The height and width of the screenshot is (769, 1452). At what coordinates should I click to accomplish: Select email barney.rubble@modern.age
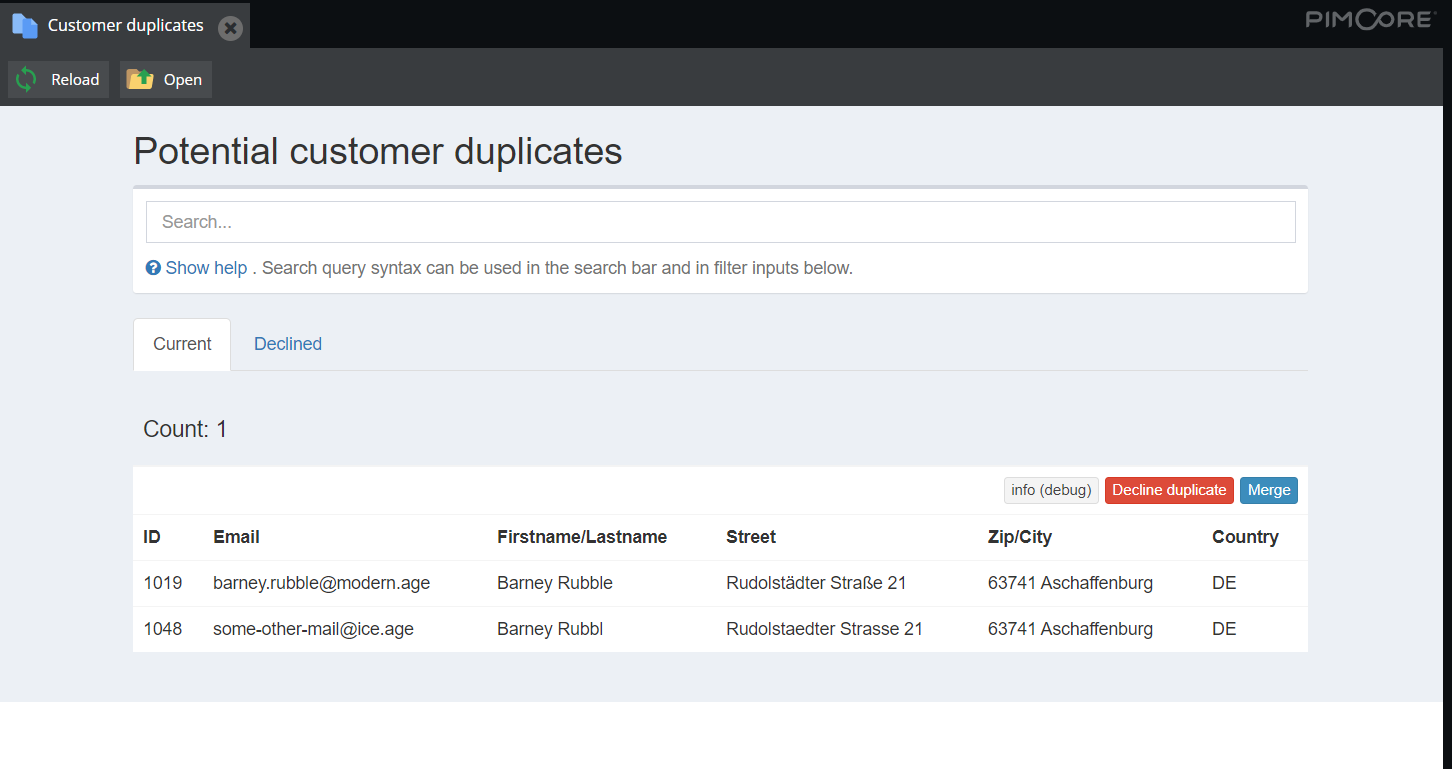coord(322,583)
